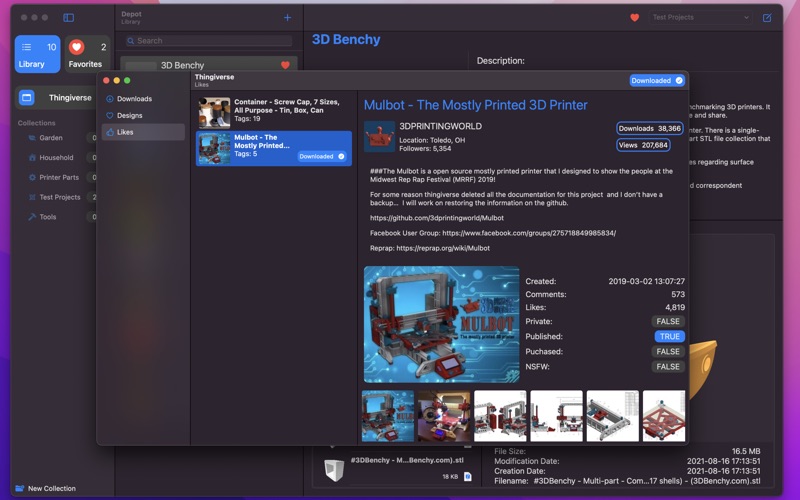Select first Mulbot gallery thumbnail
Image resolution: width=800 pixels, height=500 pixels.
[x=388, y=416]
